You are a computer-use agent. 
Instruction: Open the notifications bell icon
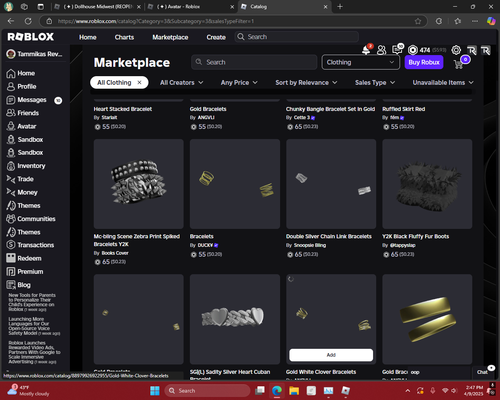click(x=366, y=50)
